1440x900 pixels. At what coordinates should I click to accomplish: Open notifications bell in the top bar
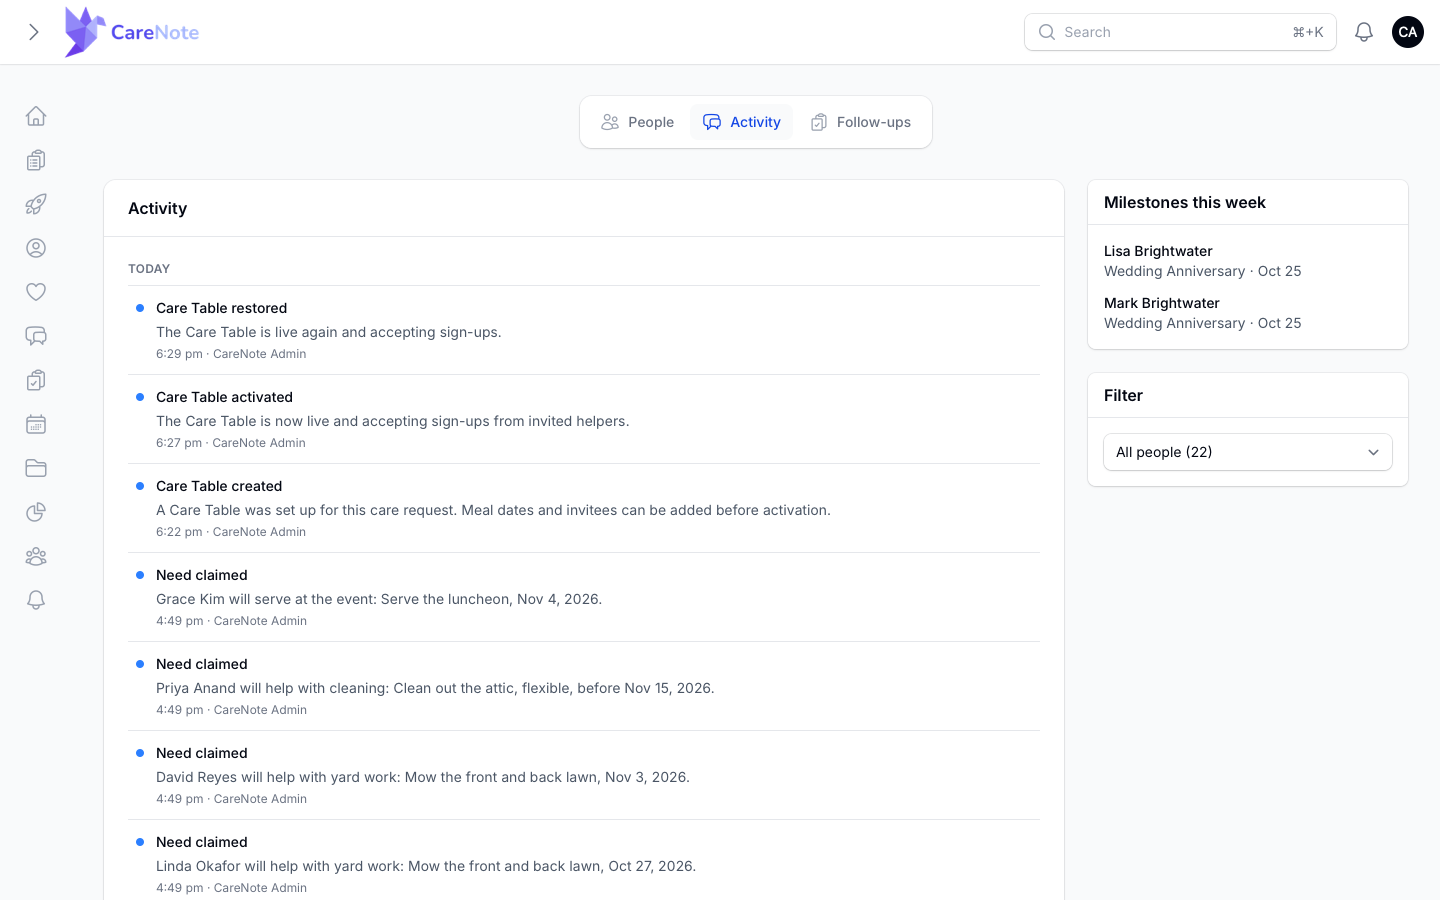[x=1364, y=32]
